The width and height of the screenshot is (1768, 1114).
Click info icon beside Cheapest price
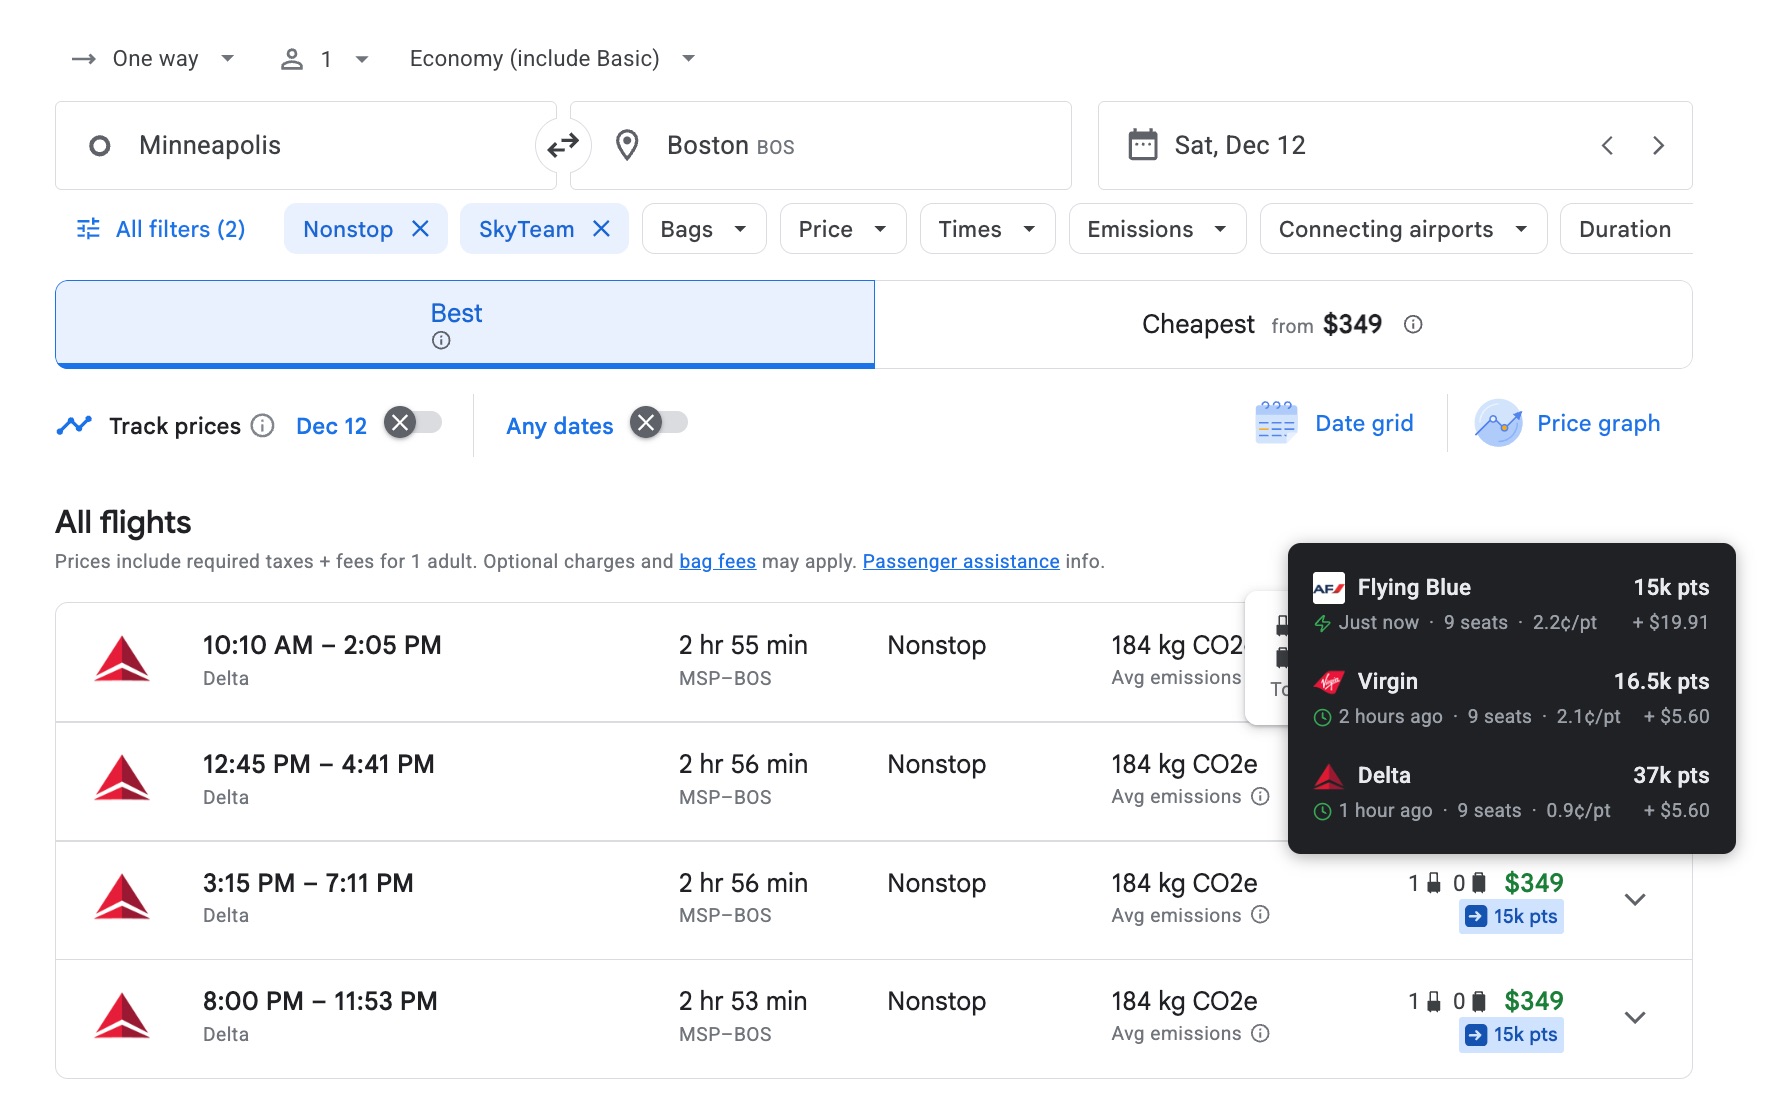(1413, 324)
